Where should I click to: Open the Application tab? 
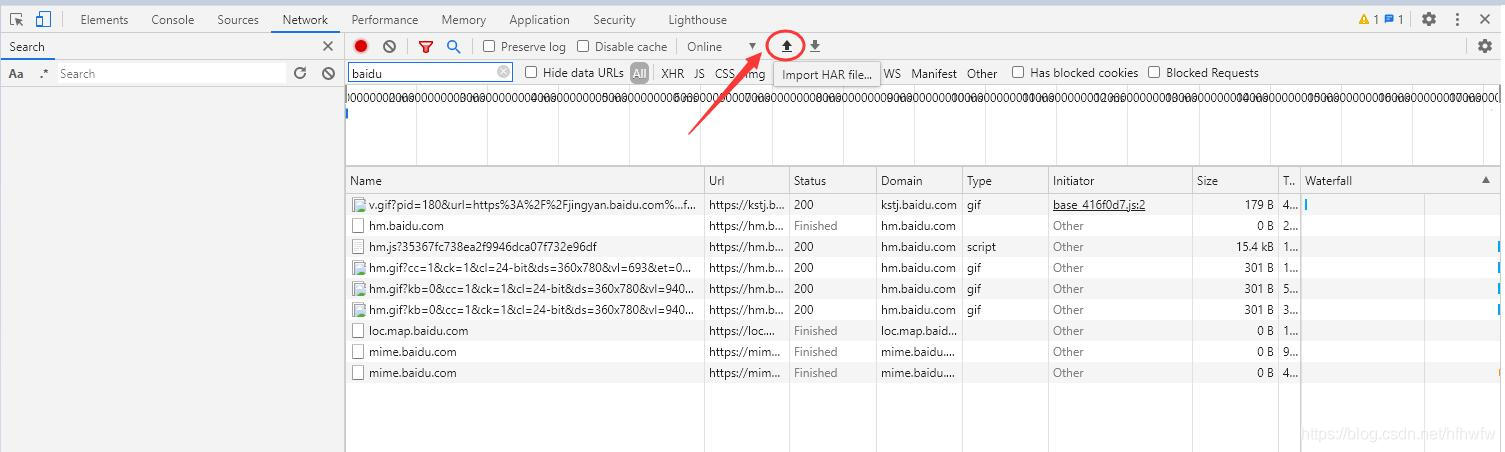click(x=539, y=19)
